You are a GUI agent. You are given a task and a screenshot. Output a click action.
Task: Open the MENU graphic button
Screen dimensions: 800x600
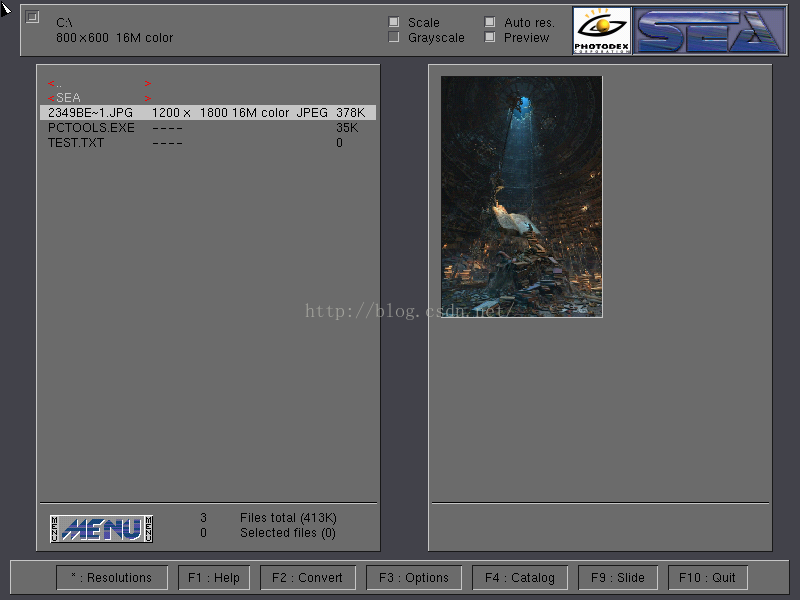(x=102, y=529)
